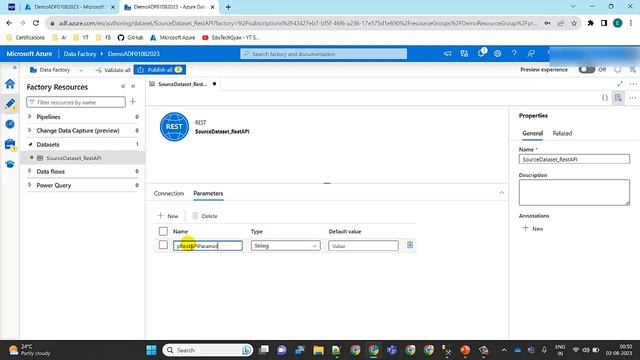This screenshot has height=360, width=640.
Task: Expand the Data flows tree node
Action: [x=29, y=171]
